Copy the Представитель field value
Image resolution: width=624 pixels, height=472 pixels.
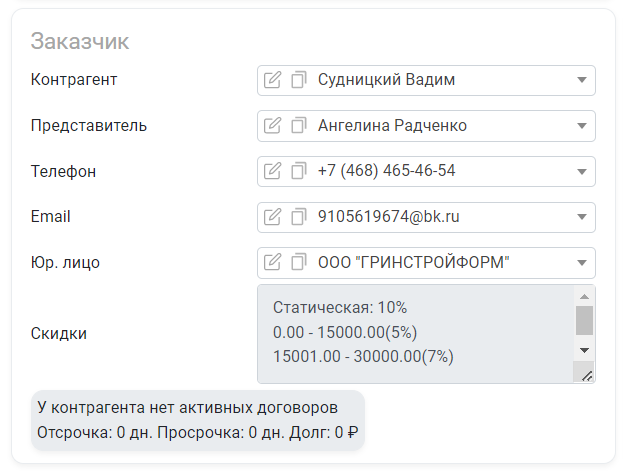[298, 126]
